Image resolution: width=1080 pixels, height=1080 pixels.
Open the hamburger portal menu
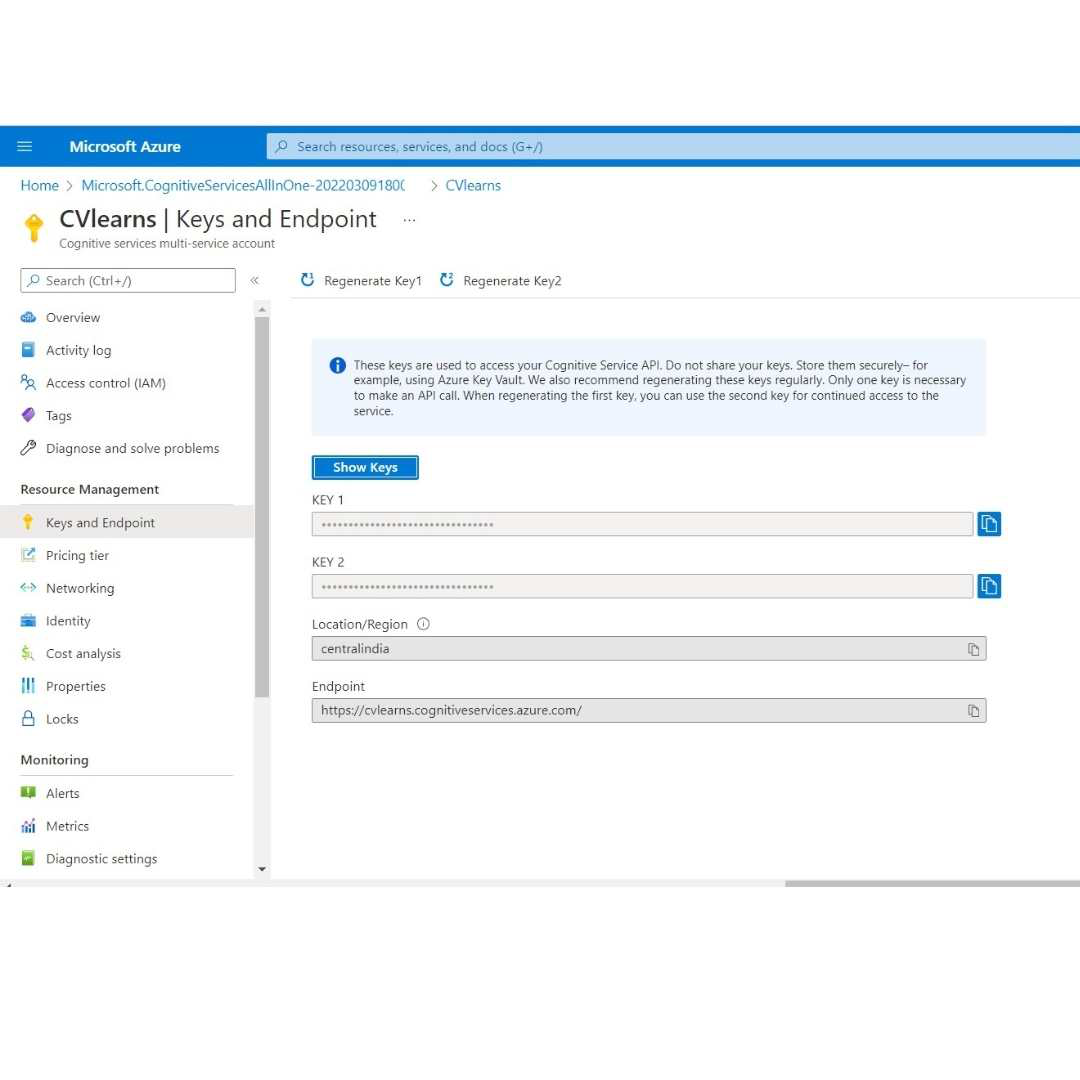coord(25,146)
